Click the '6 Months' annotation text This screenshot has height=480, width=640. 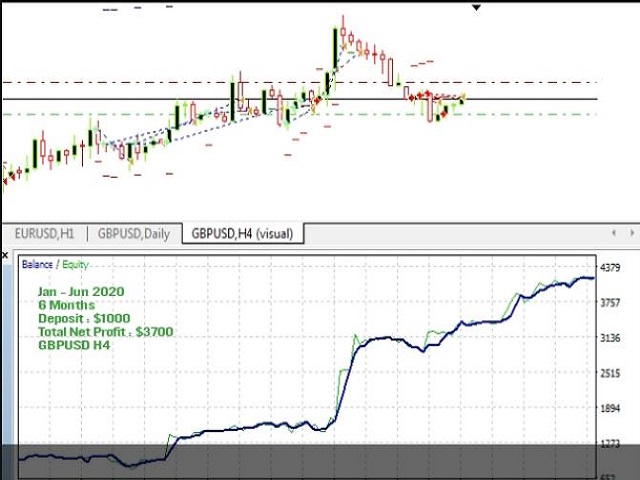(67, 305)
